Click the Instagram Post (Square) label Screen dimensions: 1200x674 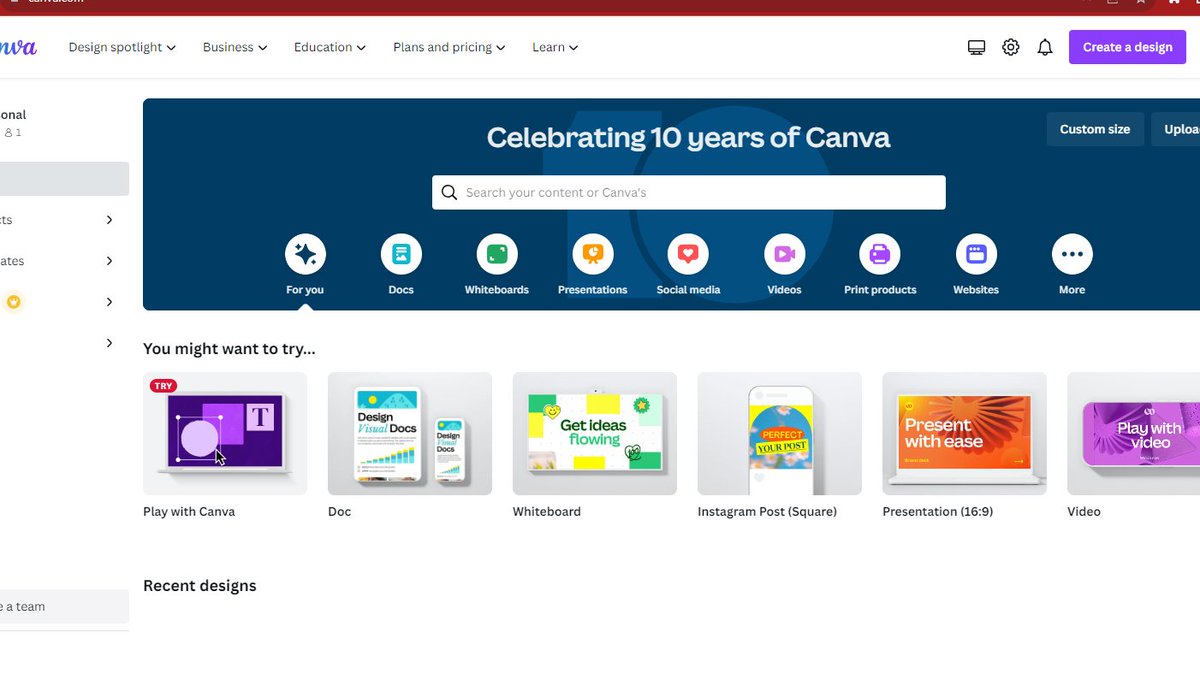(767, 511)
